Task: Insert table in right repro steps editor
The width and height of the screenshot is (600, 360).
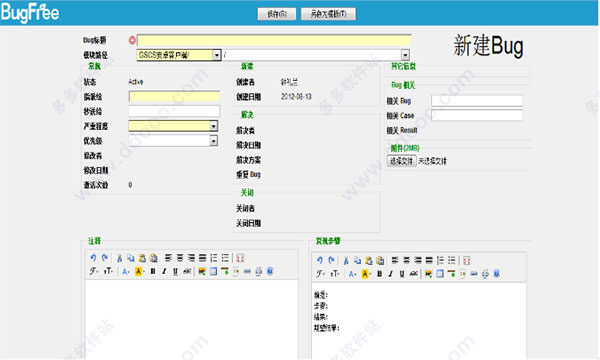Action: pyautogui.click(x=440, y=274)
